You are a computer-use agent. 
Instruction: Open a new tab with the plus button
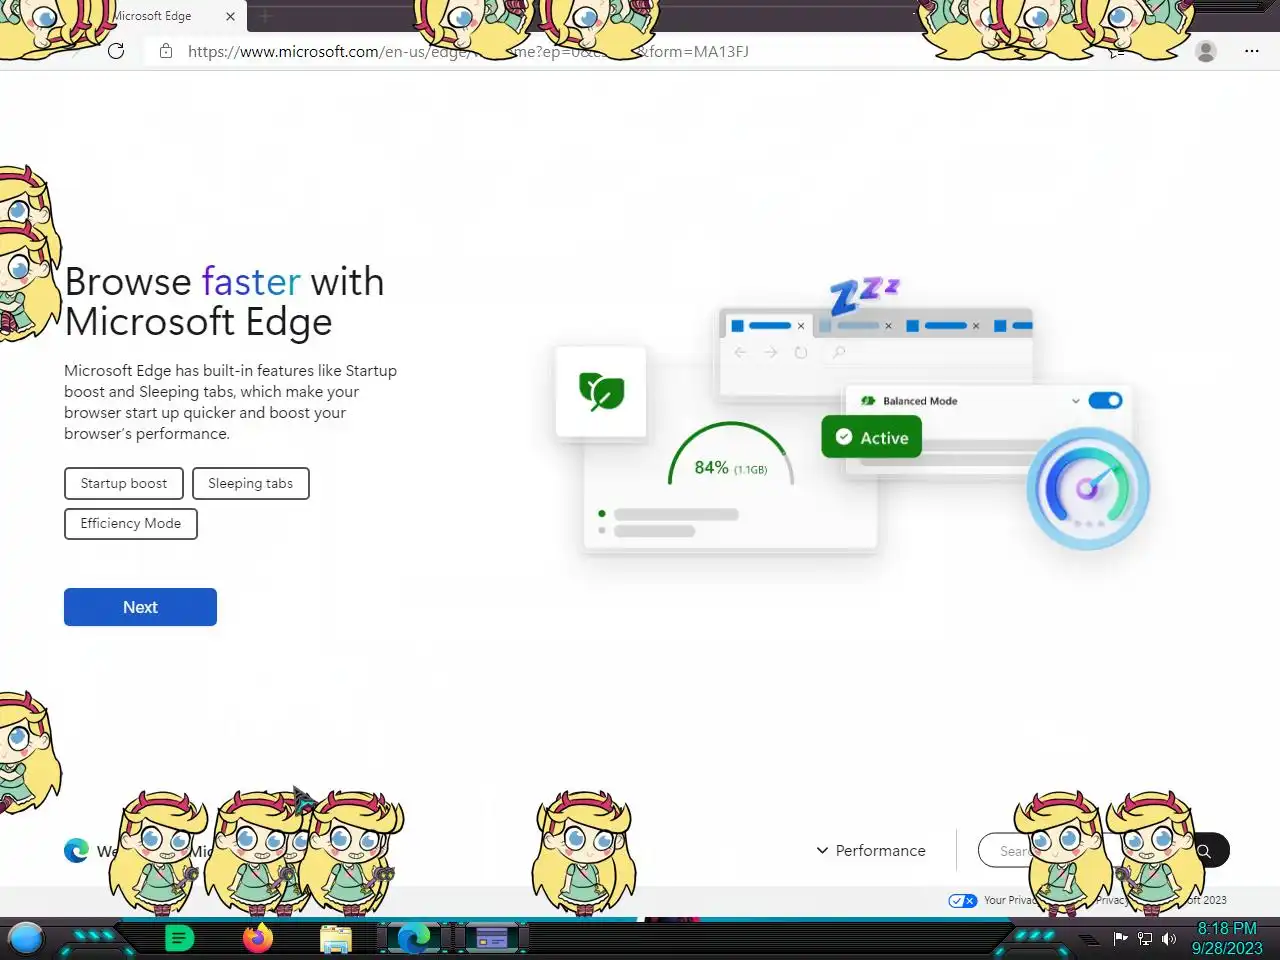tap(265, 17)
